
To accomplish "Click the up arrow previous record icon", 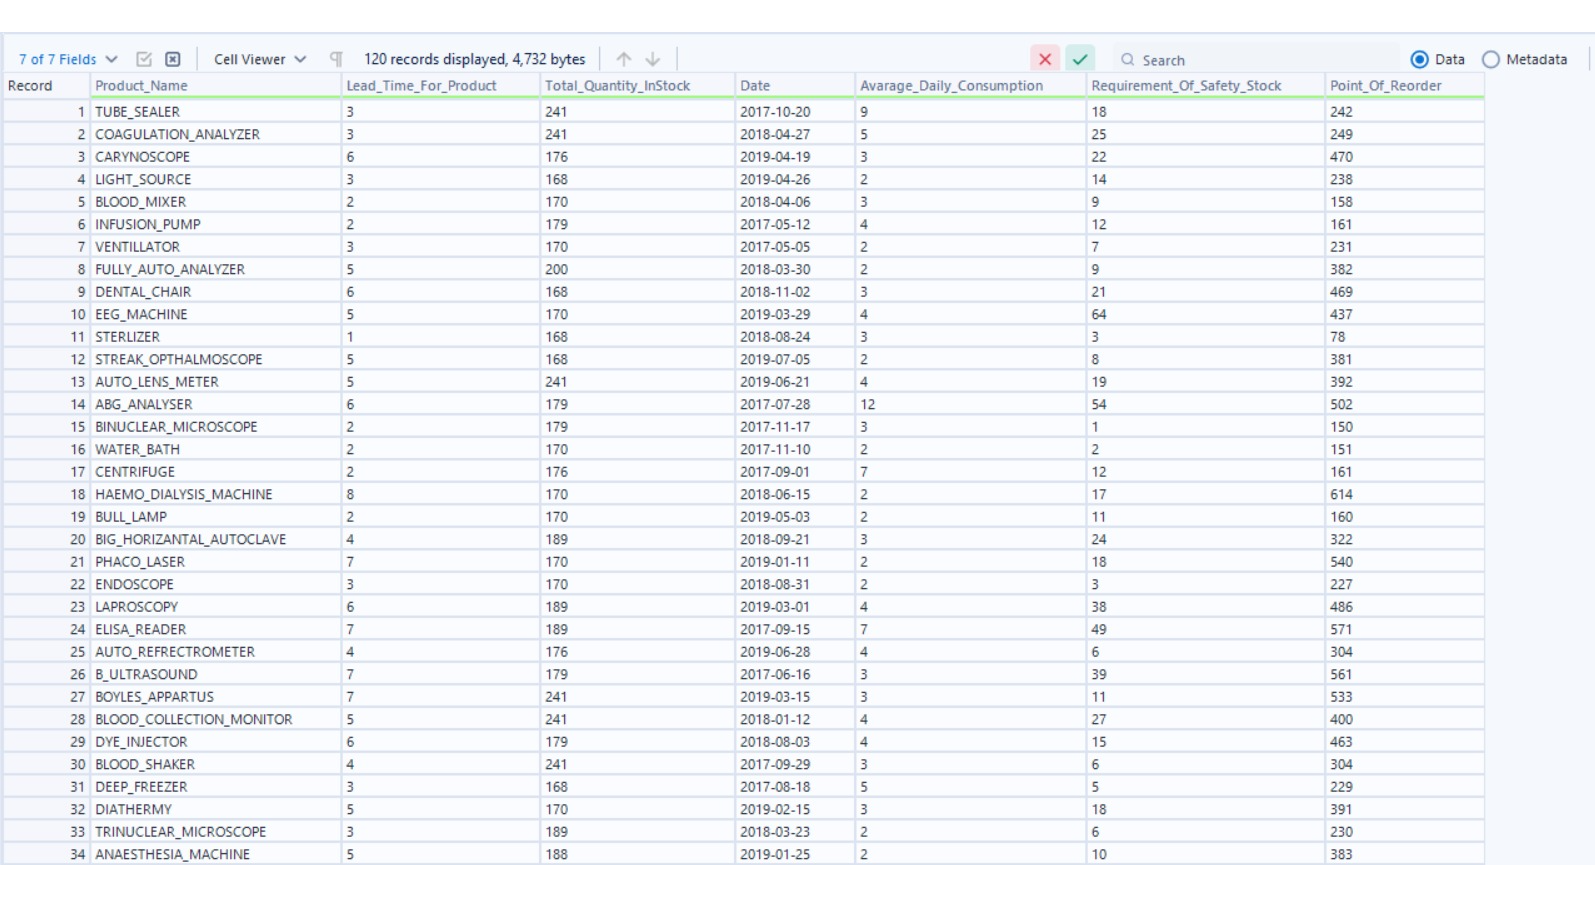I will (624, 59).
